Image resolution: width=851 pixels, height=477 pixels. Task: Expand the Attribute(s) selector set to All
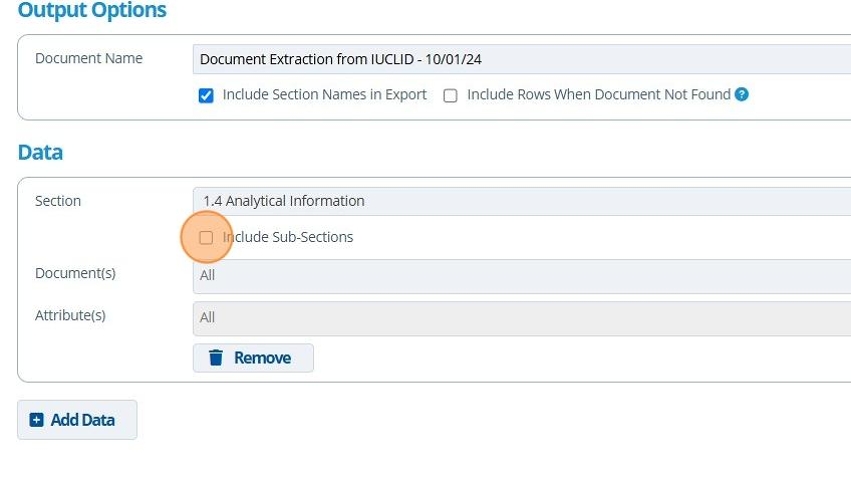coord(520,317)
